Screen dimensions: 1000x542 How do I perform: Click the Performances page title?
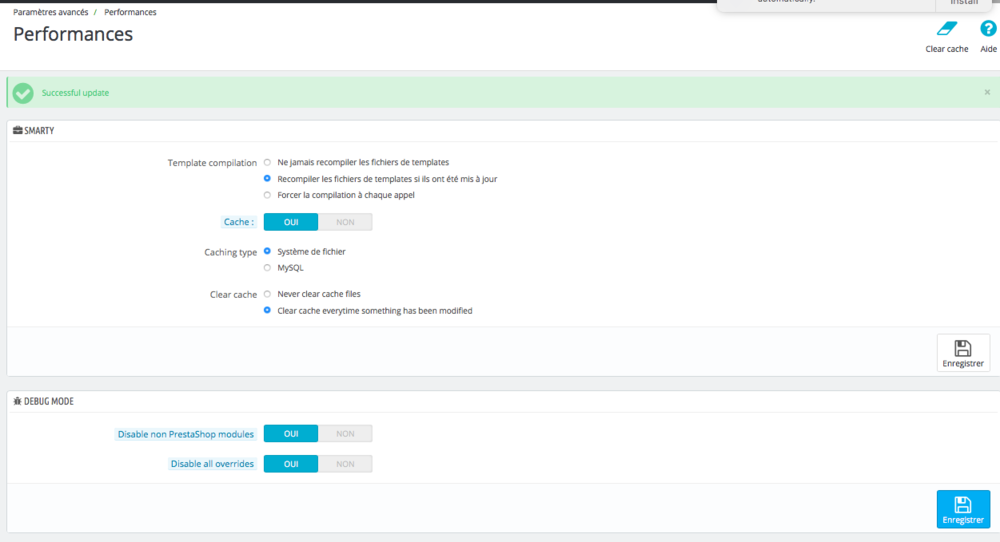(73, 34)
